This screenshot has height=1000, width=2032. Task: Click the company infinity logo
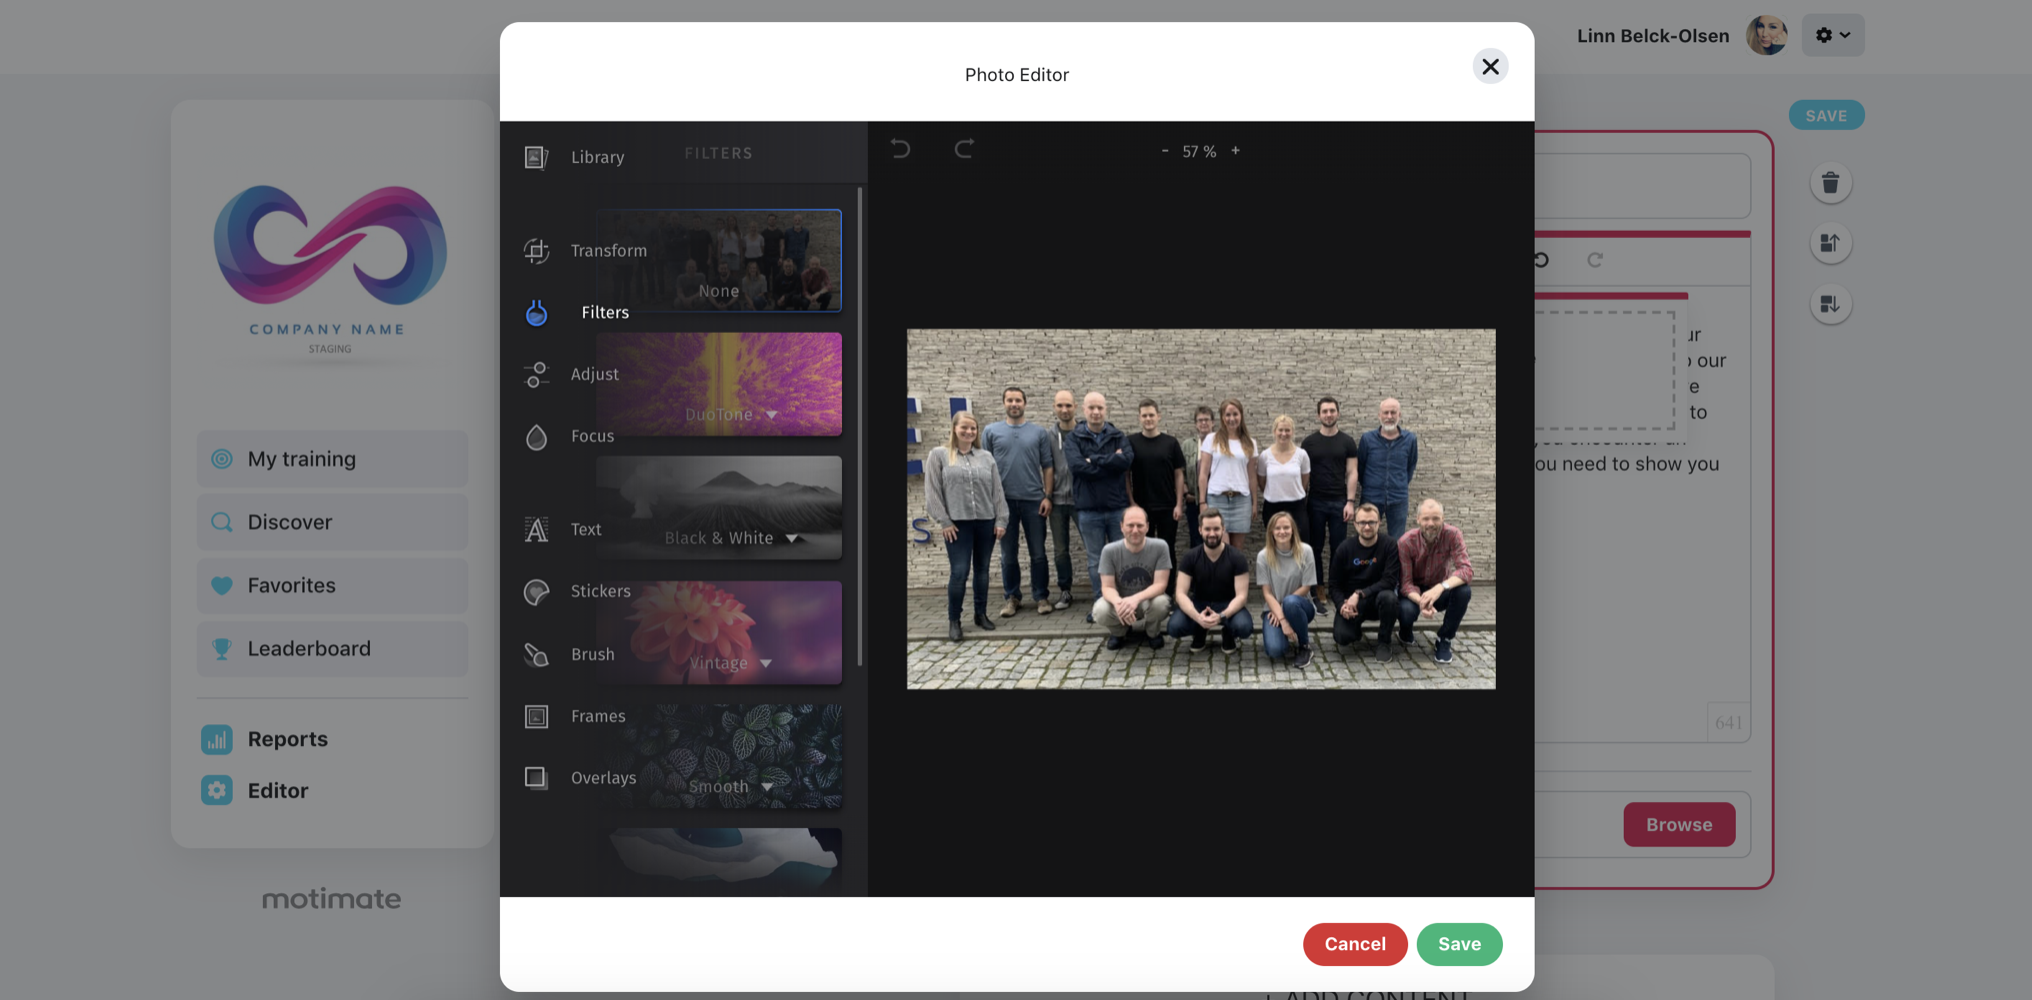pyautogui.click(x=330, y=245)
